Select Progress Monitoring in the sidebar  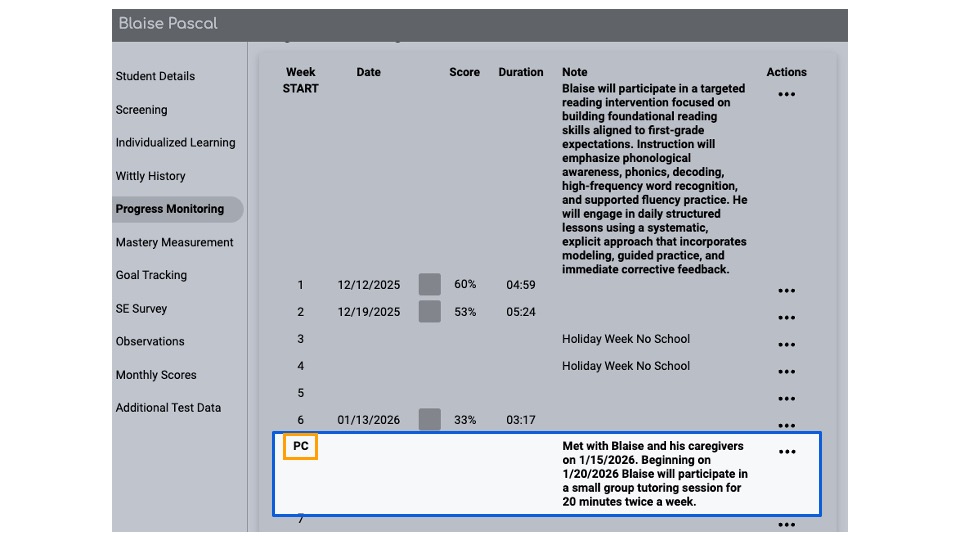178,209
